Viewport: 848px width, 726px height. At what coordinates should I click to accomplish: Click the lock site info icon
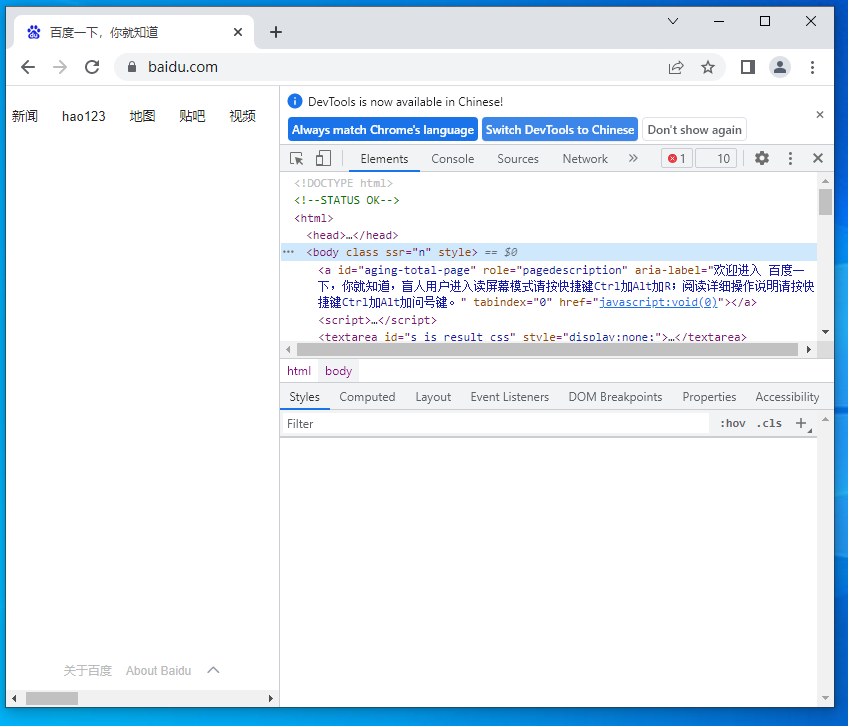132,67
